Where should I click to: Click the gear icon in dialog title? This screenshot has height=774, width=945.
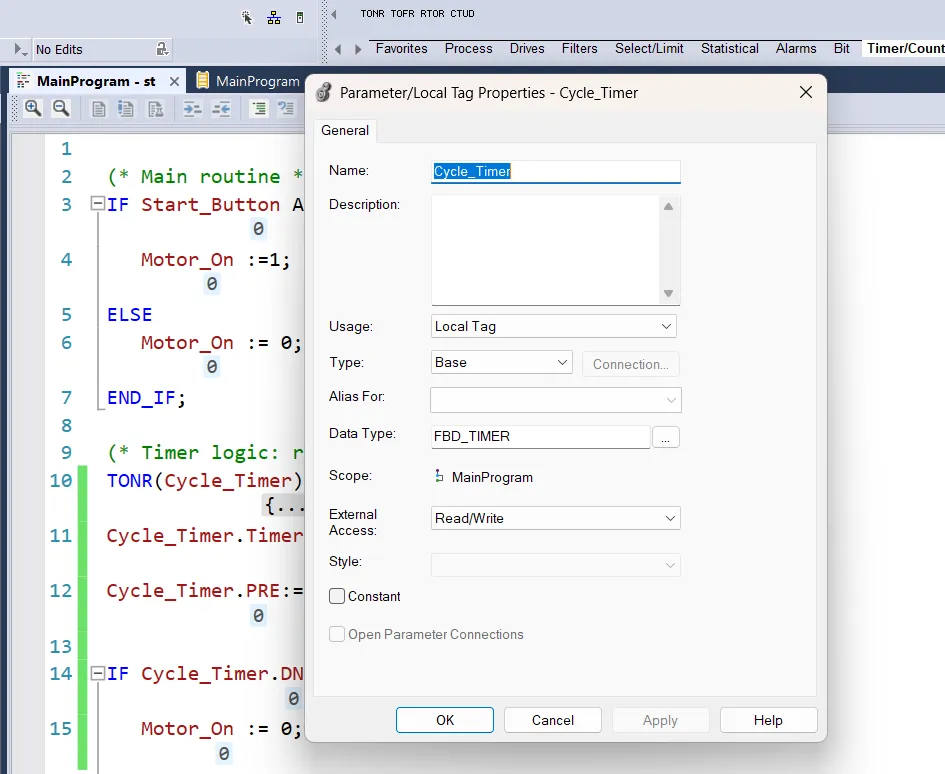point(324,92)
